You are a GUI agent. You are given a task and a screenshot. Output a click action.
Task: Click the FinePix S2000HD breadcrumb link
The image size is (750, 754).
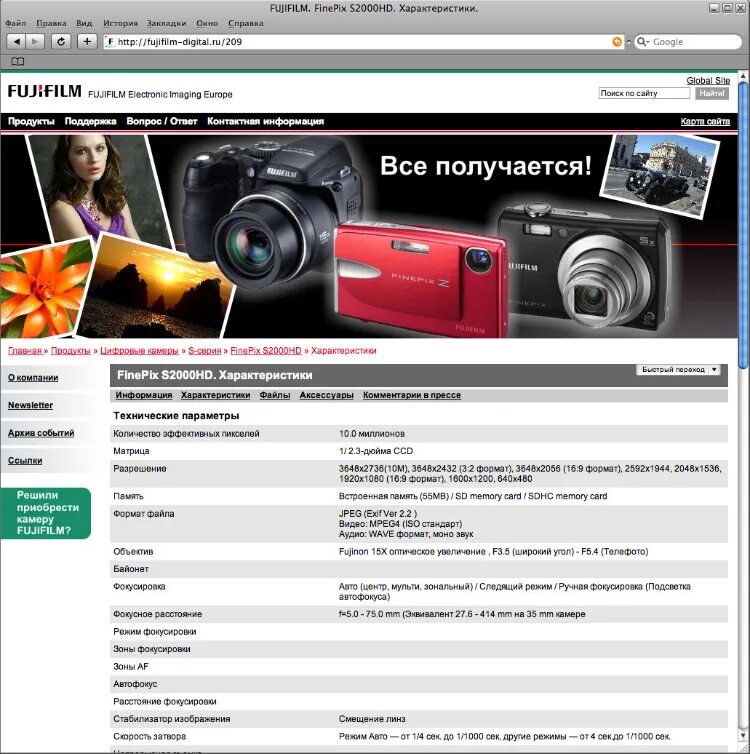[x=266, y=351]
